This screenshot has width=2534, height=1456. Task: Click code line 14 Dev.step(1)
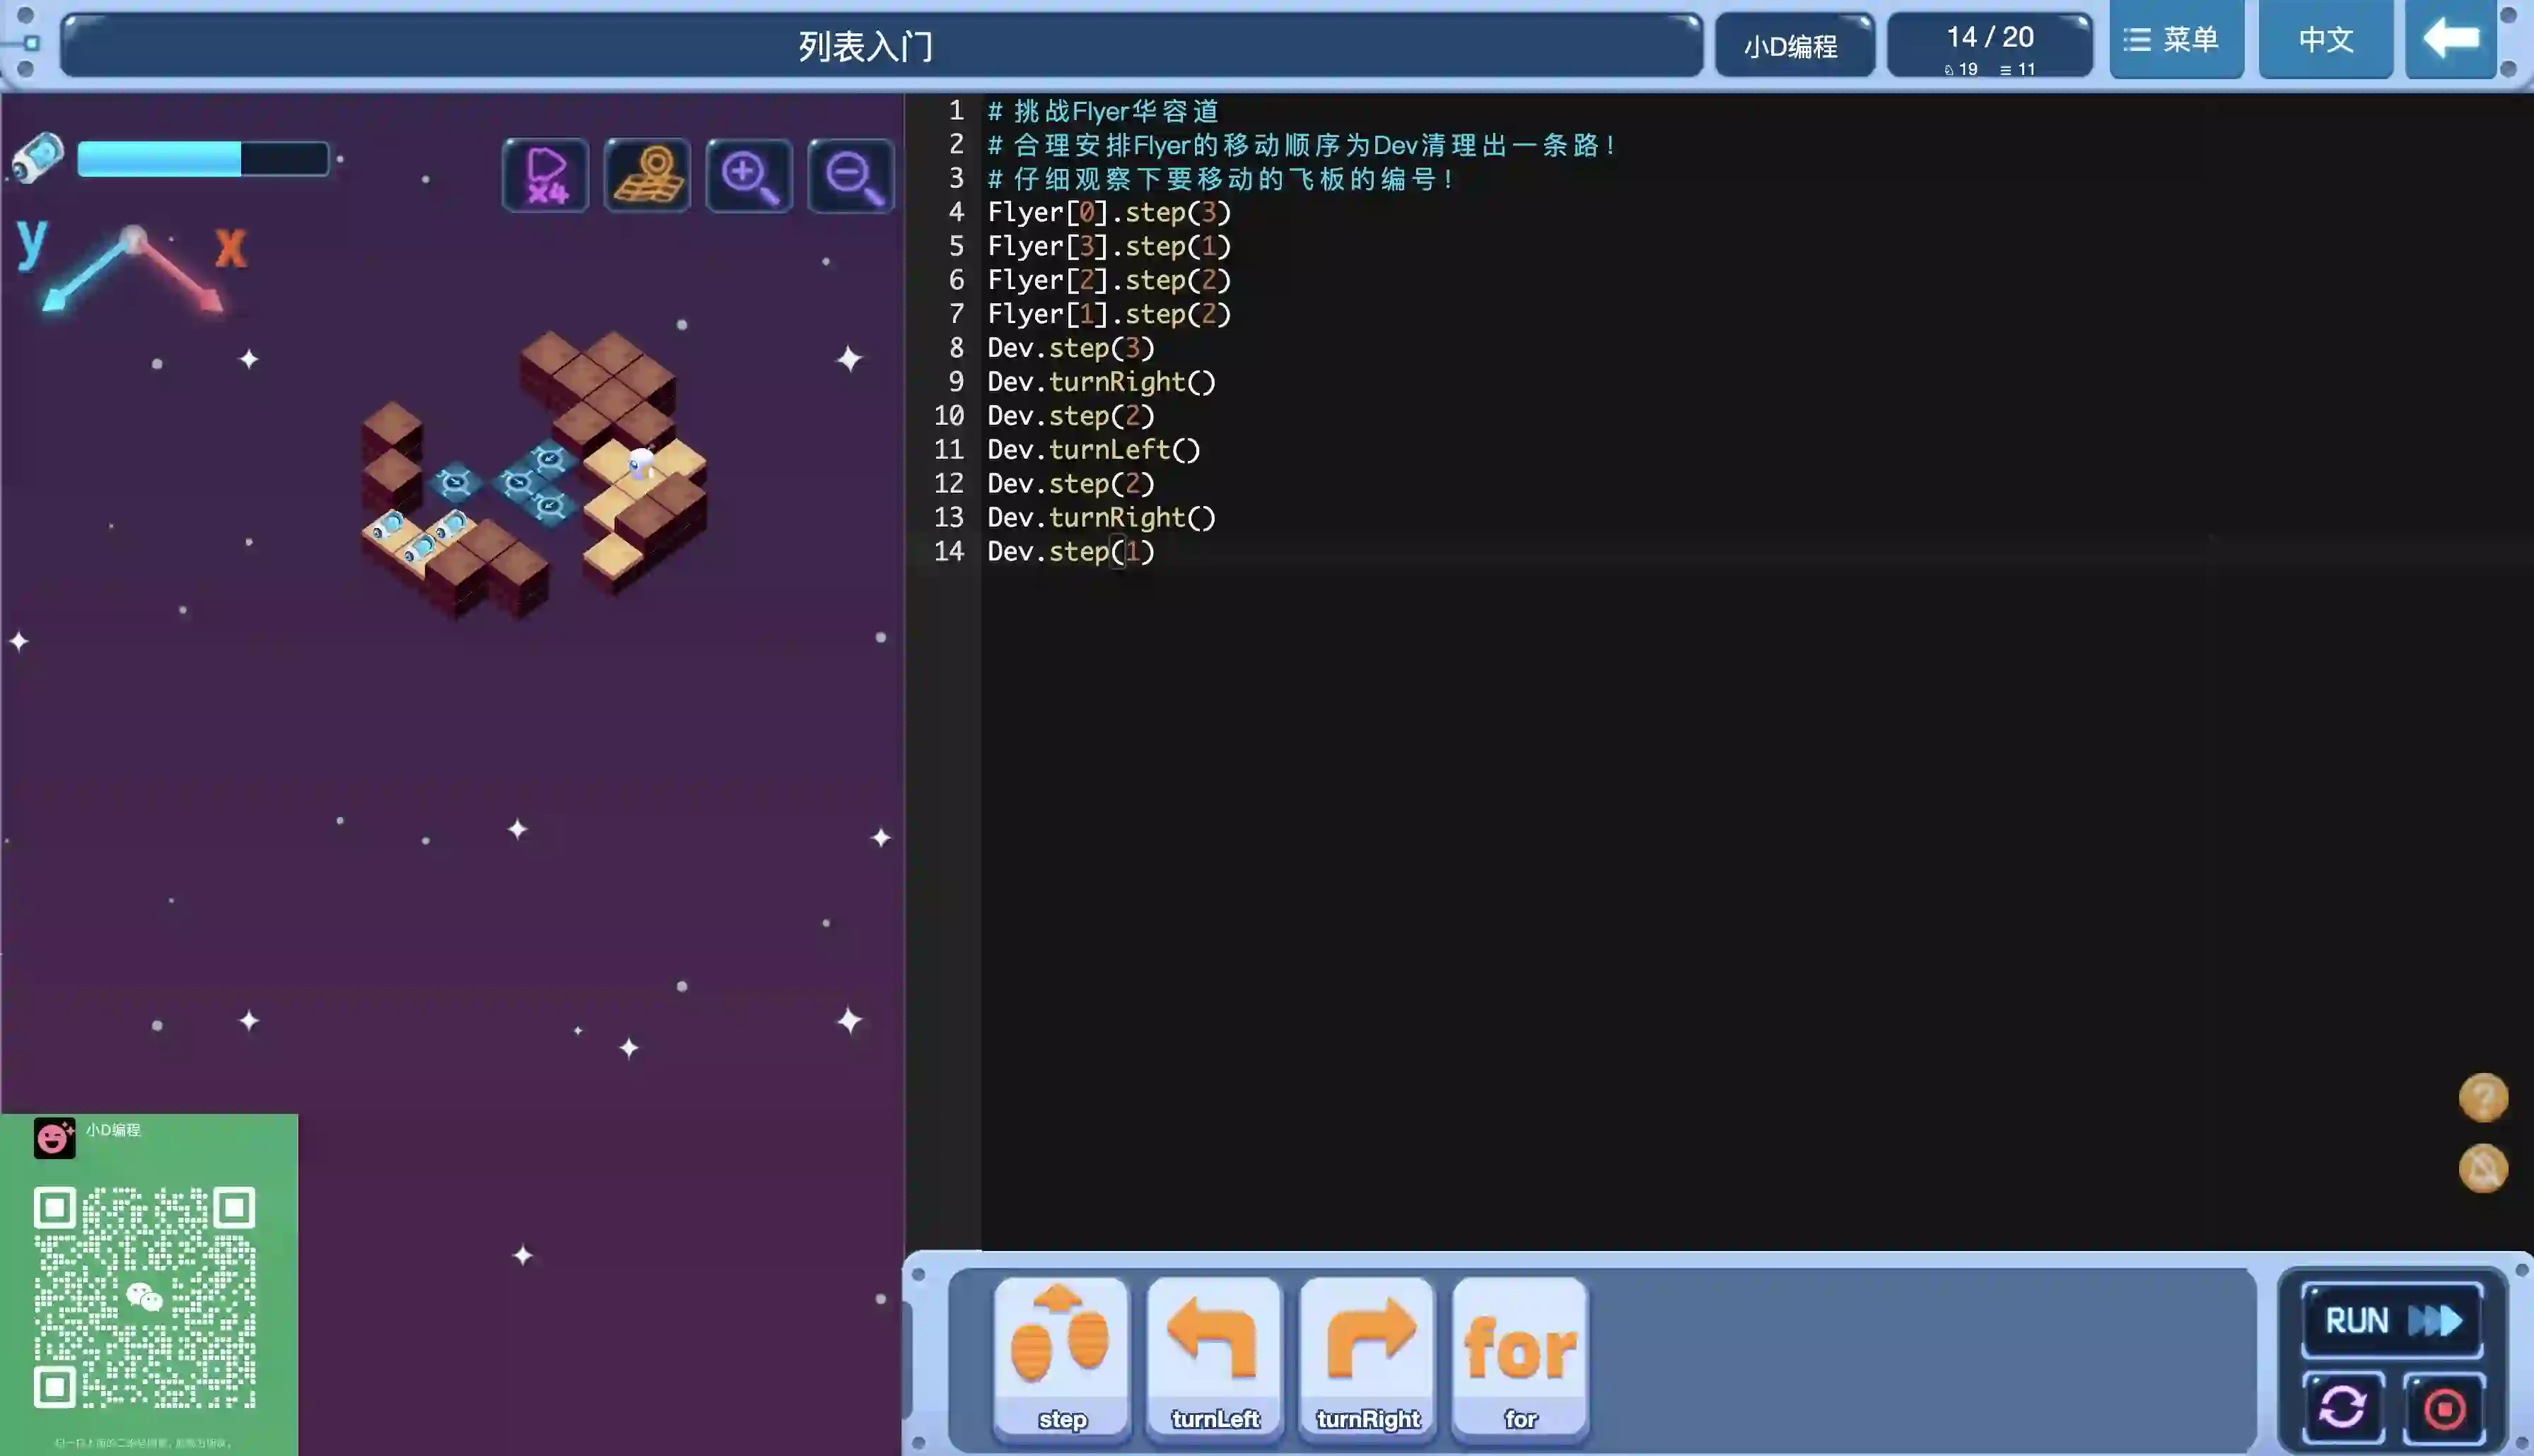point(1070,552)
